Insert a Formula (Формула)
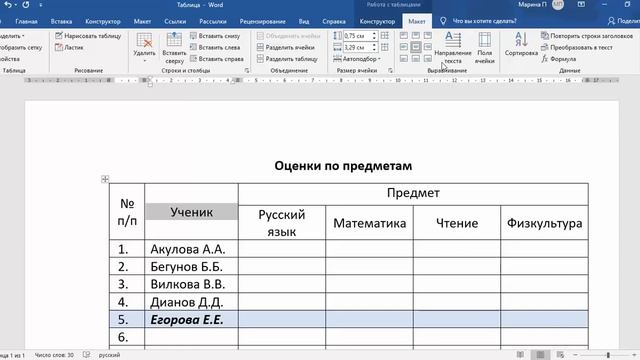Viewport: 640px width, 360px height. pyautogui.click(x=559, y=59)
